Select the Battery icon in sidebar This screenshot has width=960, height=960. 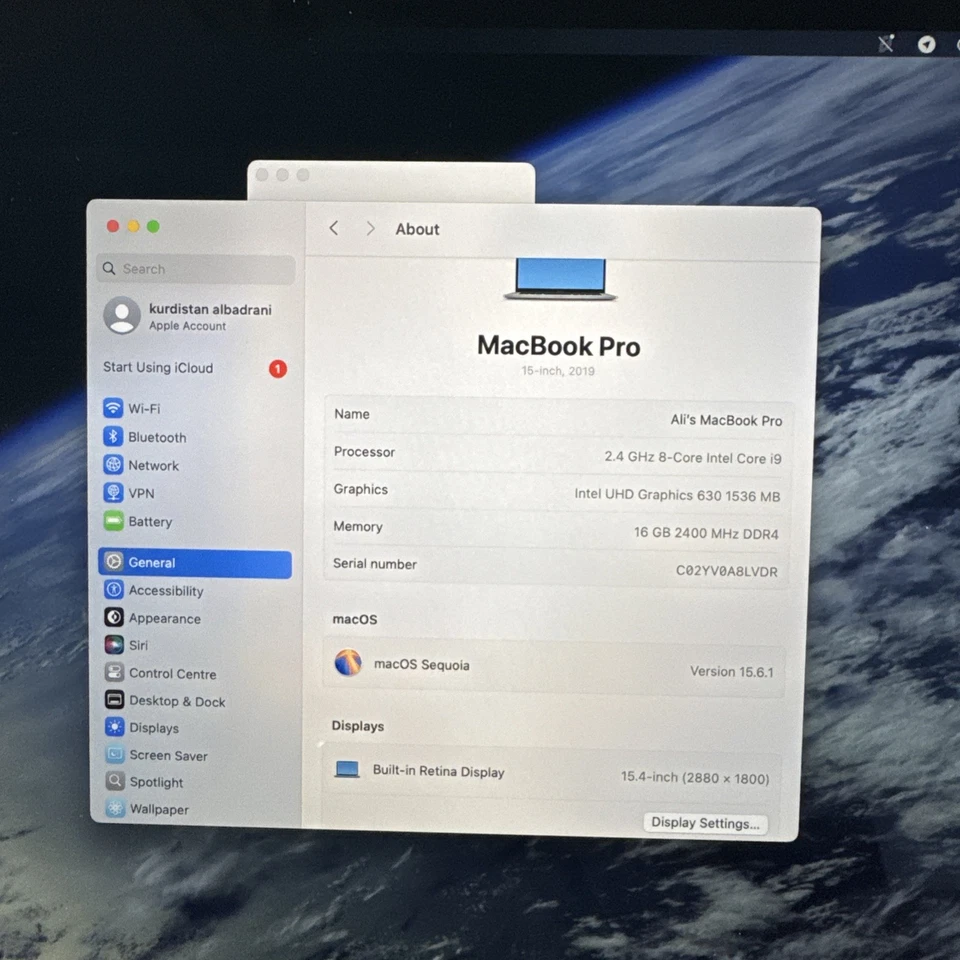pyautogui.click(x=113, y=521)
